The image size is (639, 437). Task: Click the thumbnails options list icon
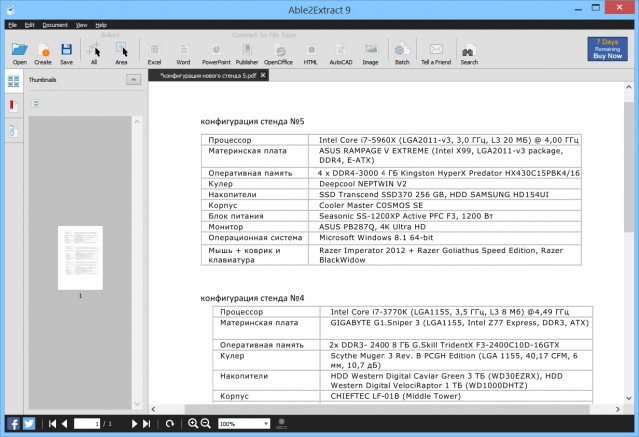(35, 104)
